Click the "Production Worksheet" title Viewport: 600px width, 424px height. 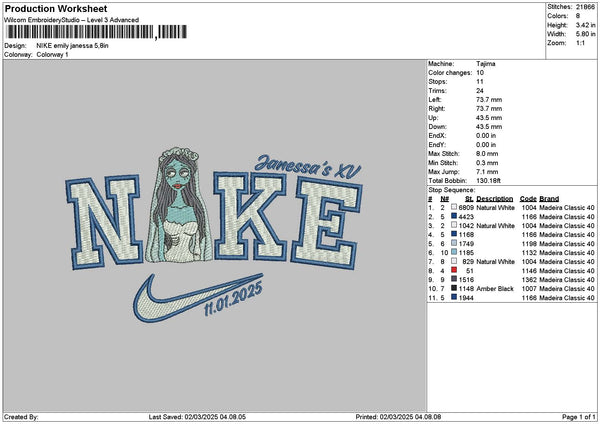click(56, 9)
